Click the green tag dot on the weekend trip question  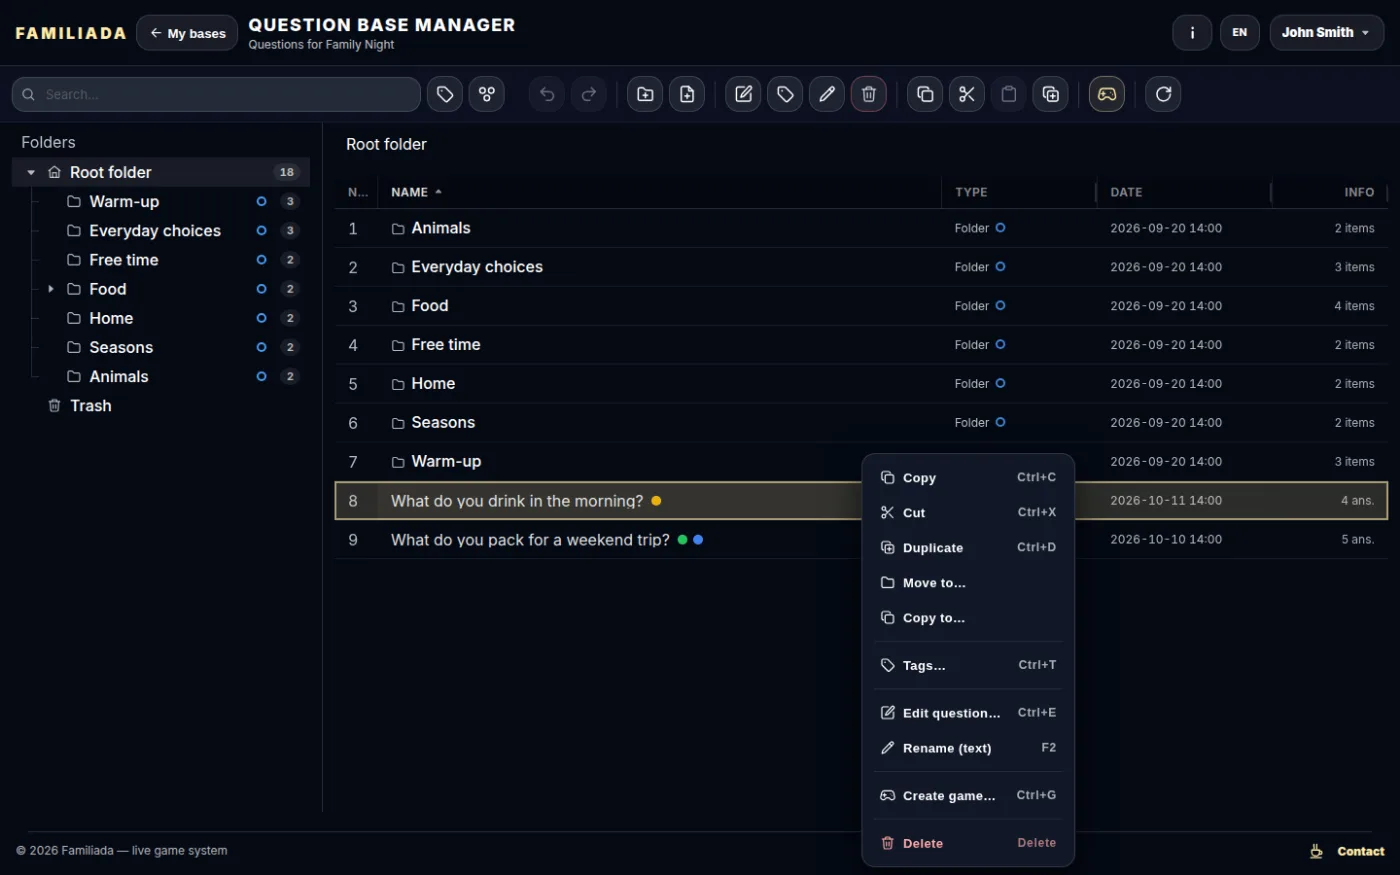682,540
